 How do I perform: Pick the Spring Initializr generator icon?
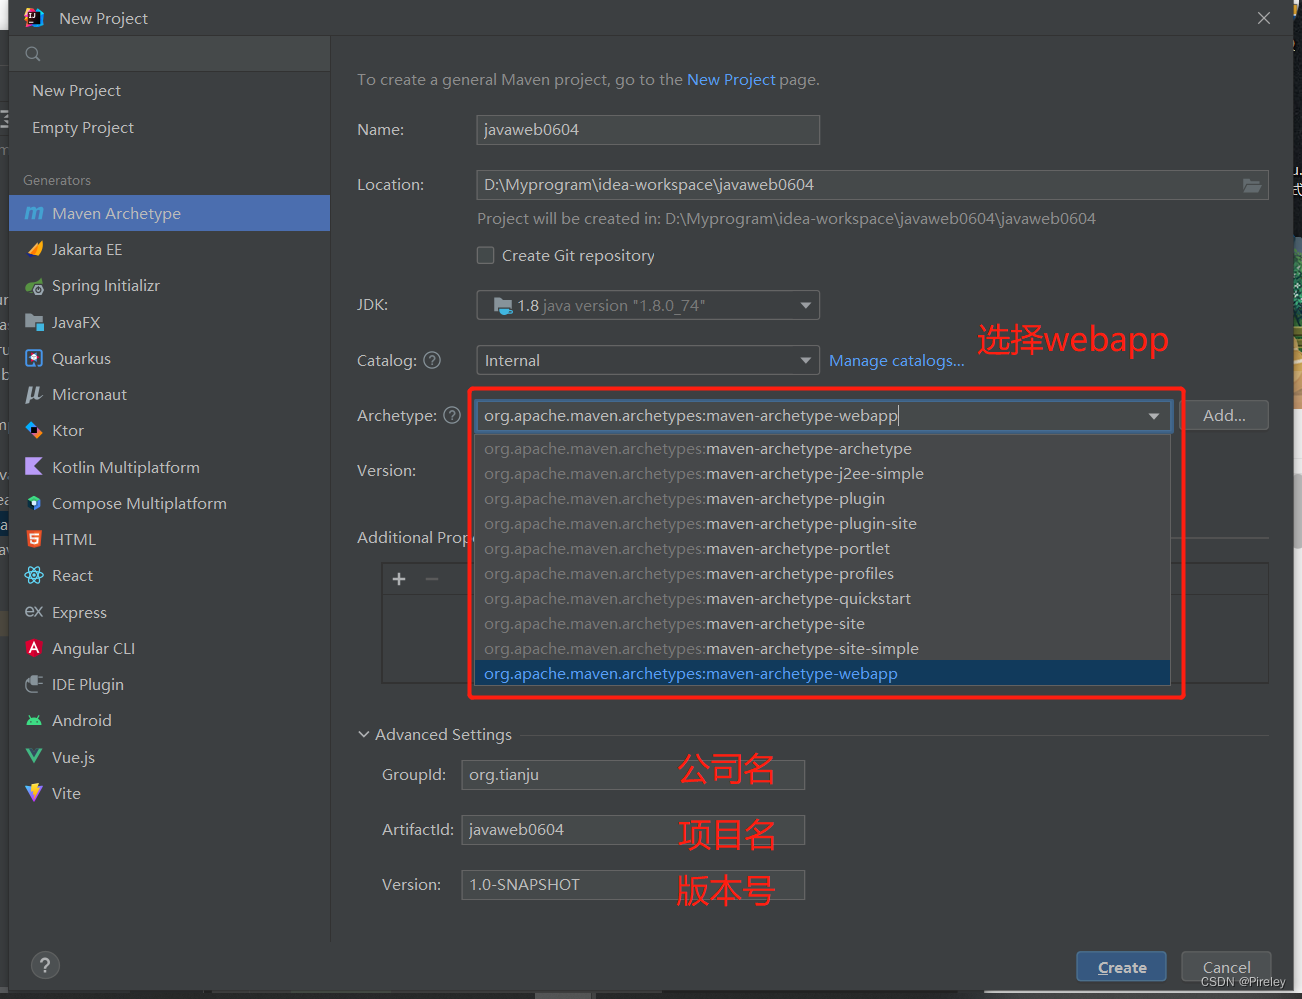tap(34, 286)
